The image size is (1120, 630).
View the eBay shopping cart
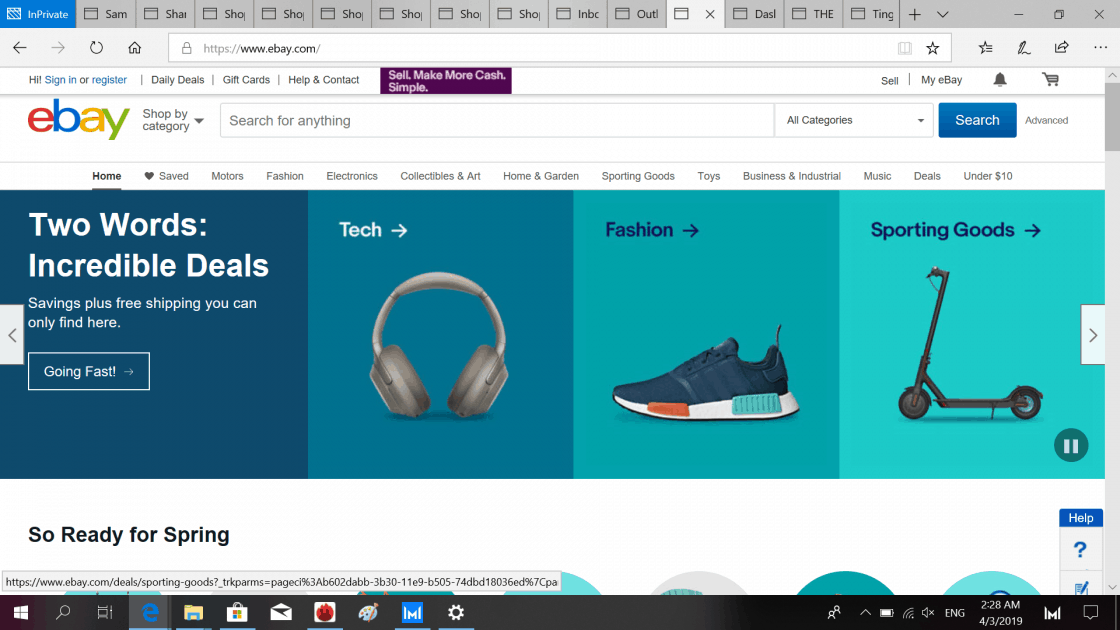pyautogui.click(x=1050, y=79)
